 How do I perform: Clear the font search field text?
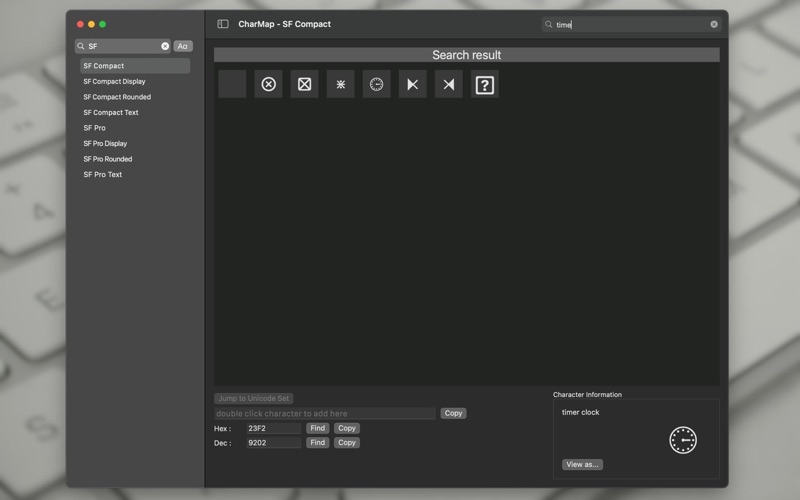[165, 46]
